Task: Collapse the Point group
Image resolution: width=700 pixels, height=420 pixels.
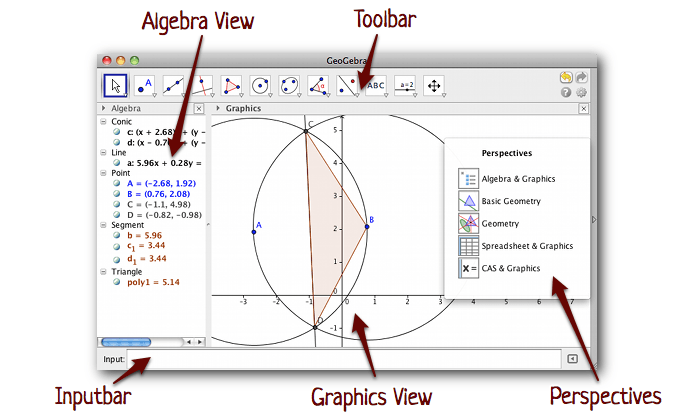Action: 103,173
